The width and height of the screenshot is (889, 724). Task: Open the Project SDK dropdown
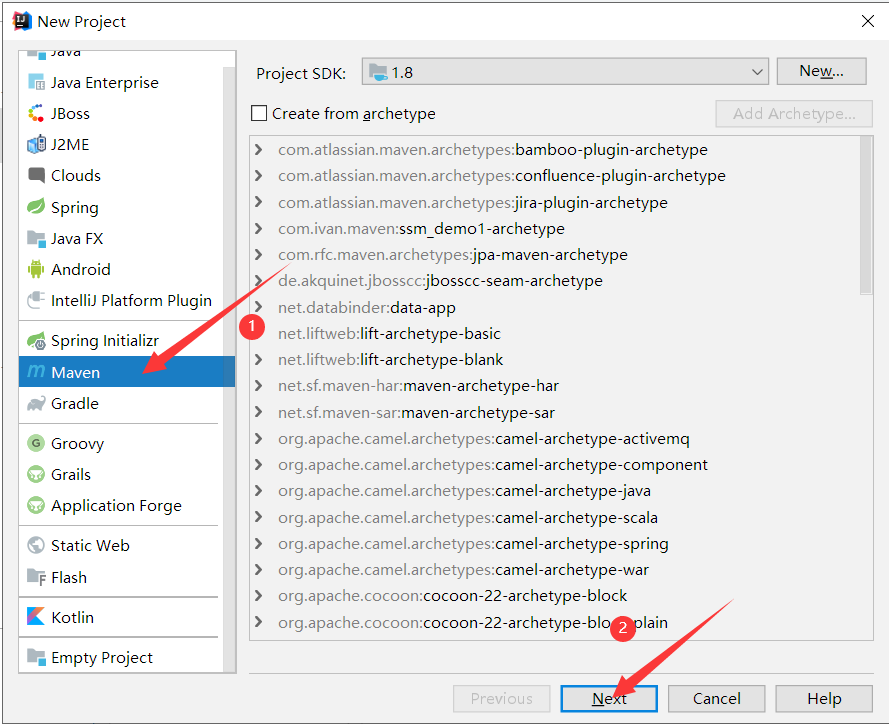pos(565,72)
